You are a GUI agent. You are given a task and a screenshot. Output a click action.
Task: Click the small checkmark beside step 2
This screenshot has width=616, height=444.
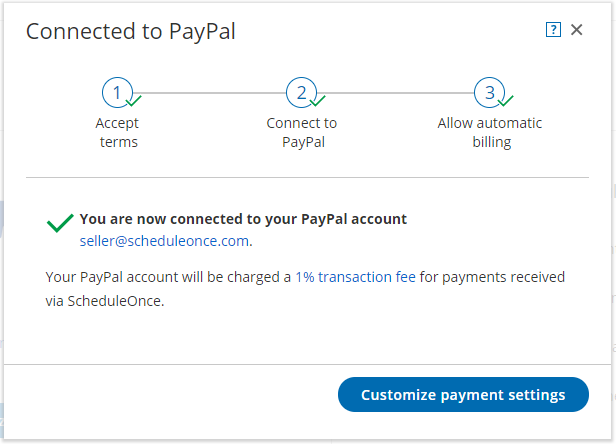pos(318,101)
